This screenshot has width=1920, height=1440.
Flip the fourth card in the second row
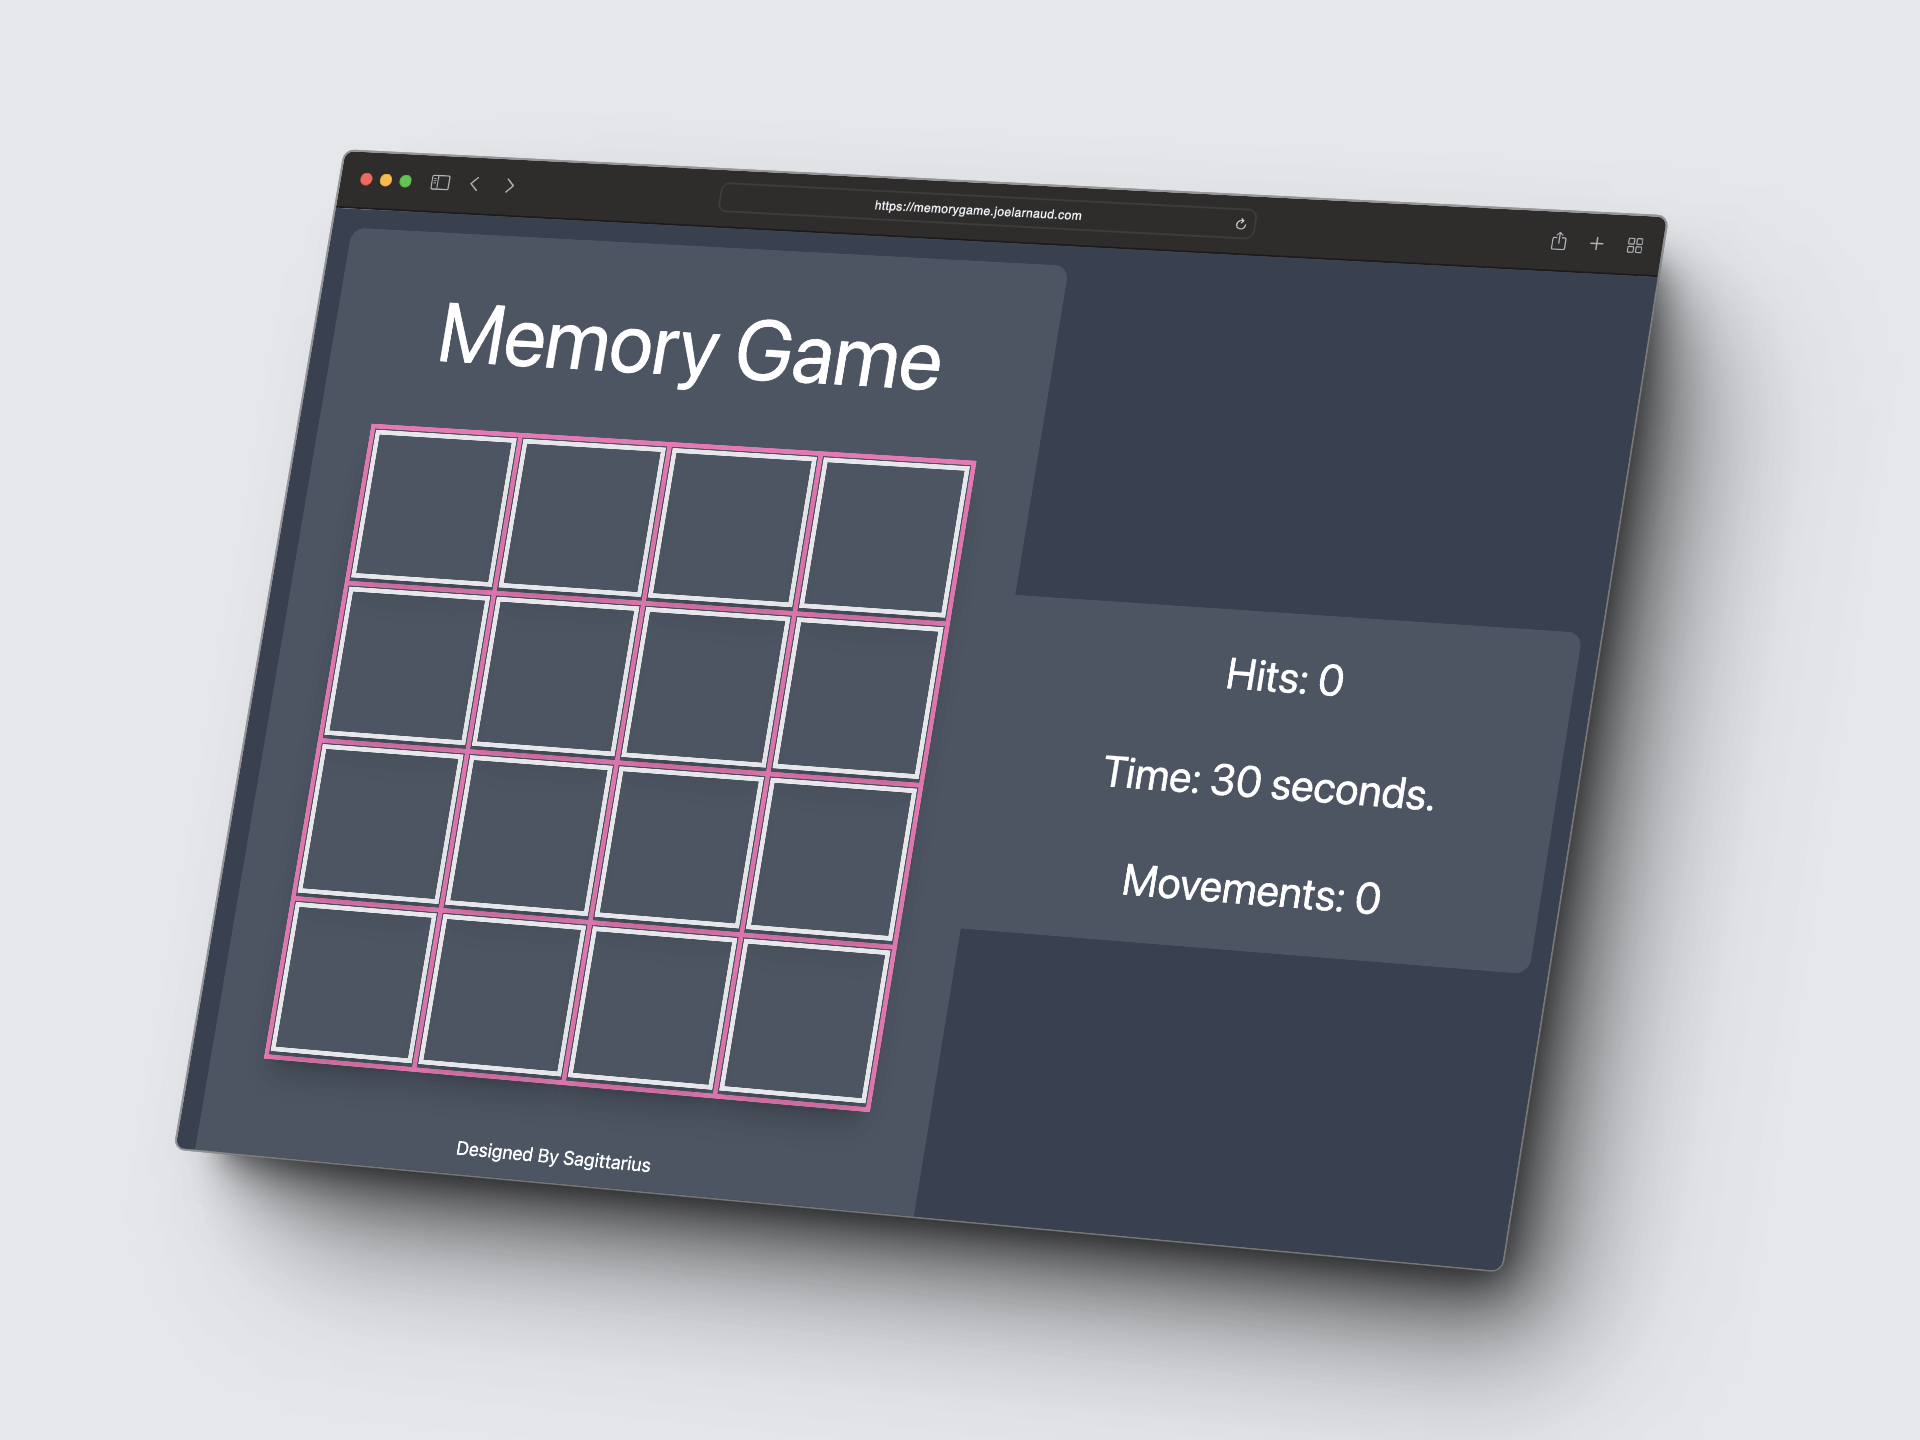[860, 699]
